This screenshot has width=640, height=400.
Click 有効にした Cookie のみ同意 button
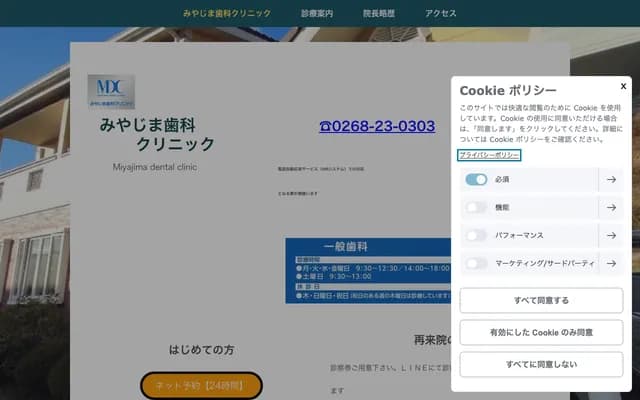point(541,332)
